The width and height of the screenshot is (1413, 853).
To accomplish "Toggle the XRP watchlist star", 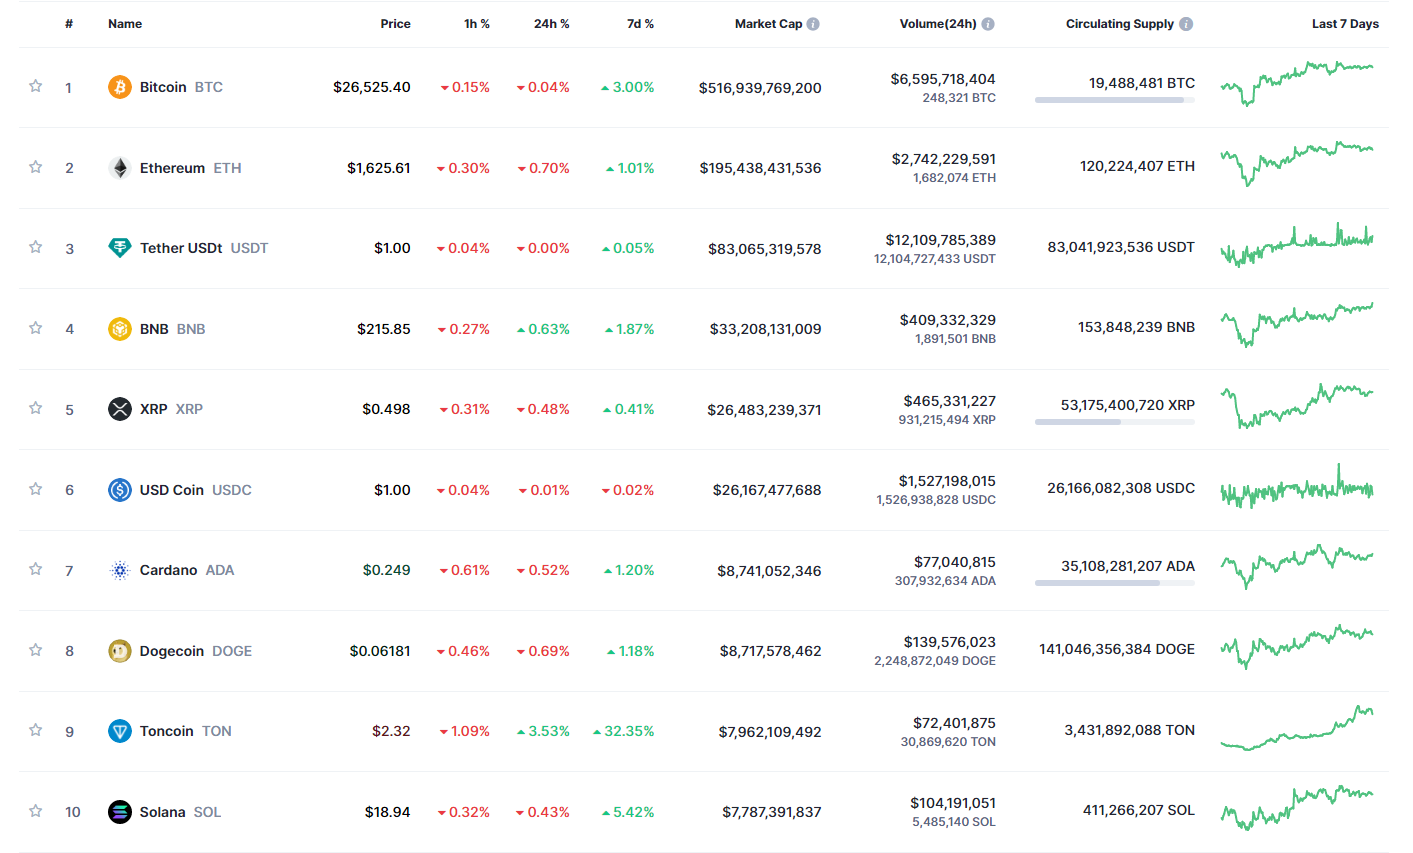I will tap(36, 408).
